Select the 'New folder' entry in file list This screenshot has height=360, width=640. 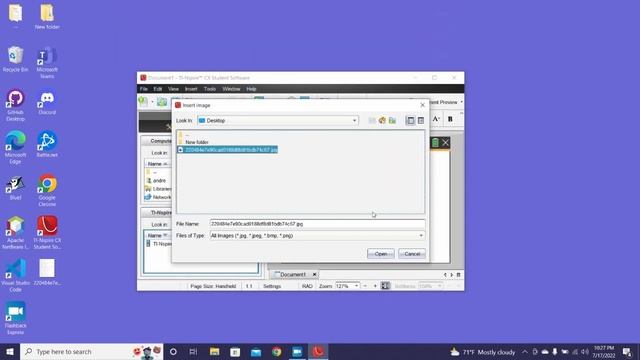193,142
